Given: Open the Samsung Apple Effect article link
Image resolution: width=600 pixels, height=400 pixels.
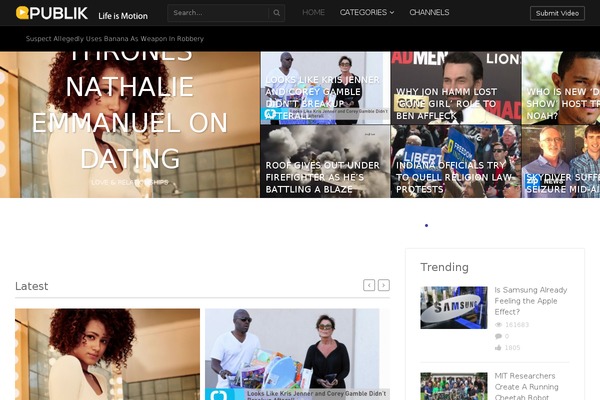Looking at the screenshot, I should tap(531, 301).
